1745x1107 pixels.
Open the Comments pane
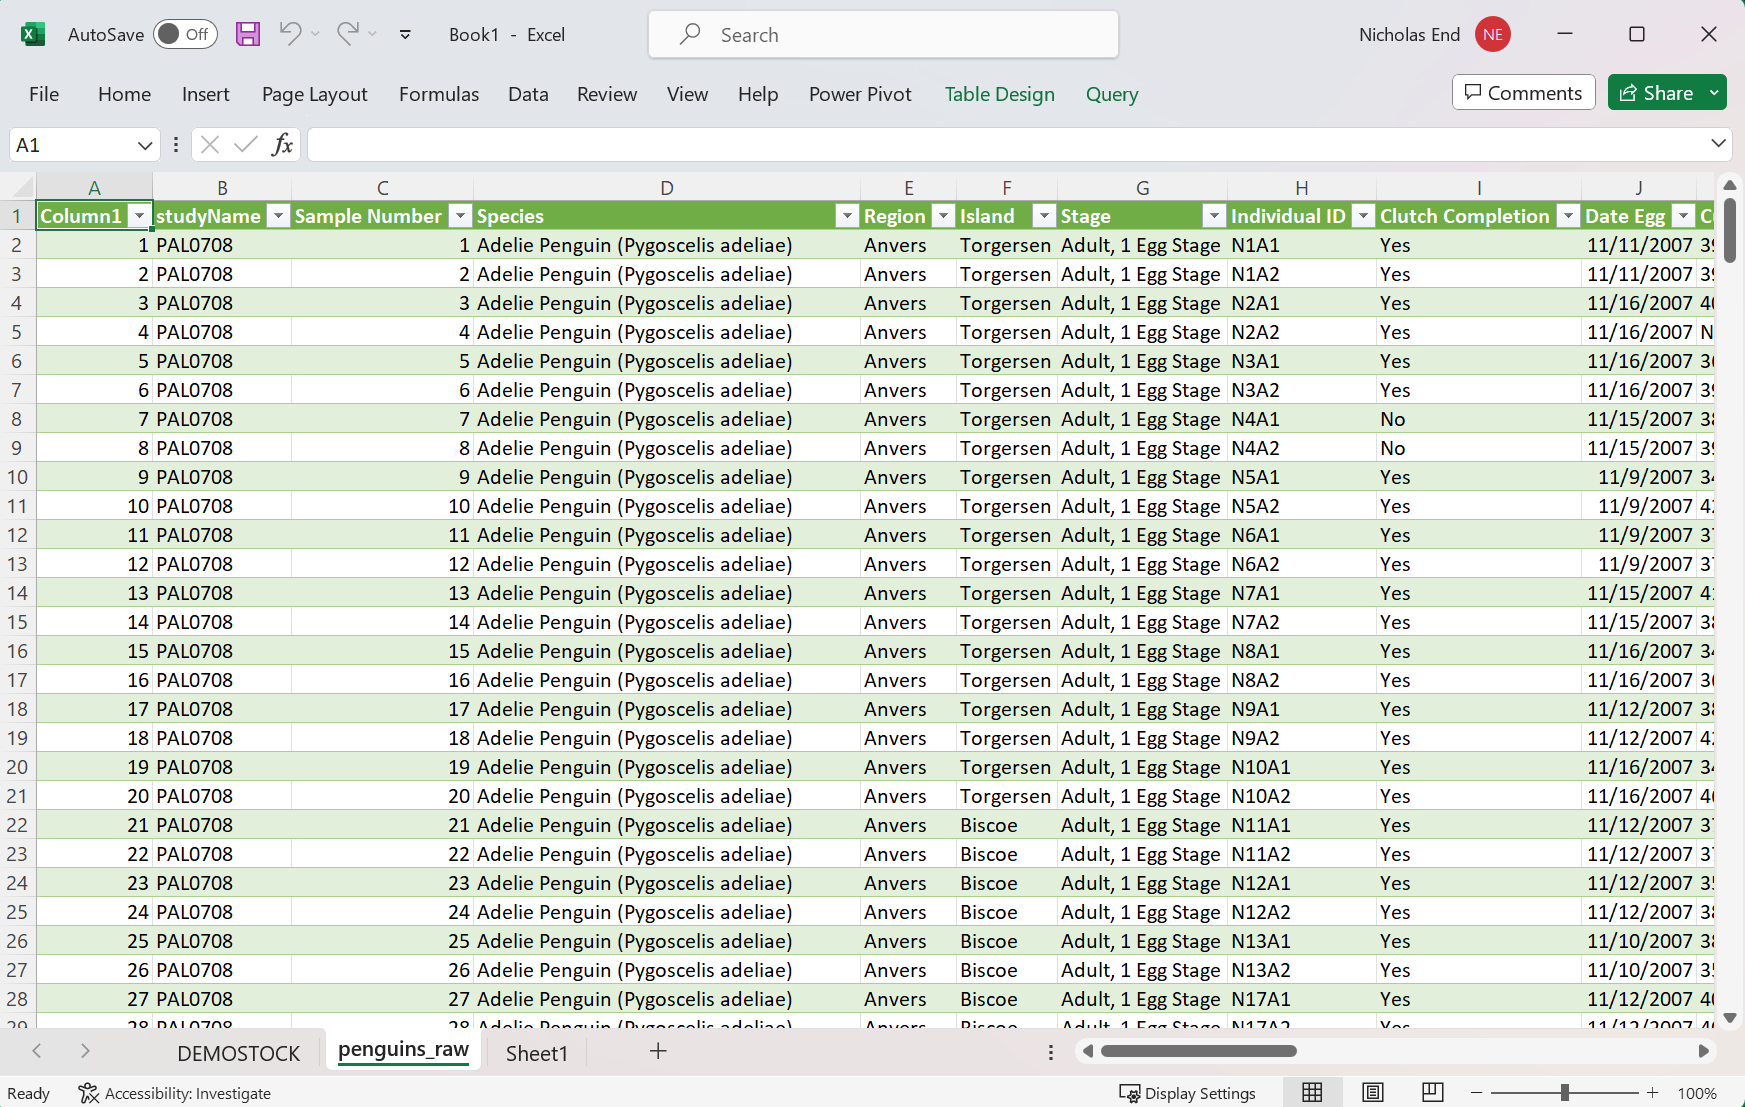pyautogui.click(x=1523, y=92)
